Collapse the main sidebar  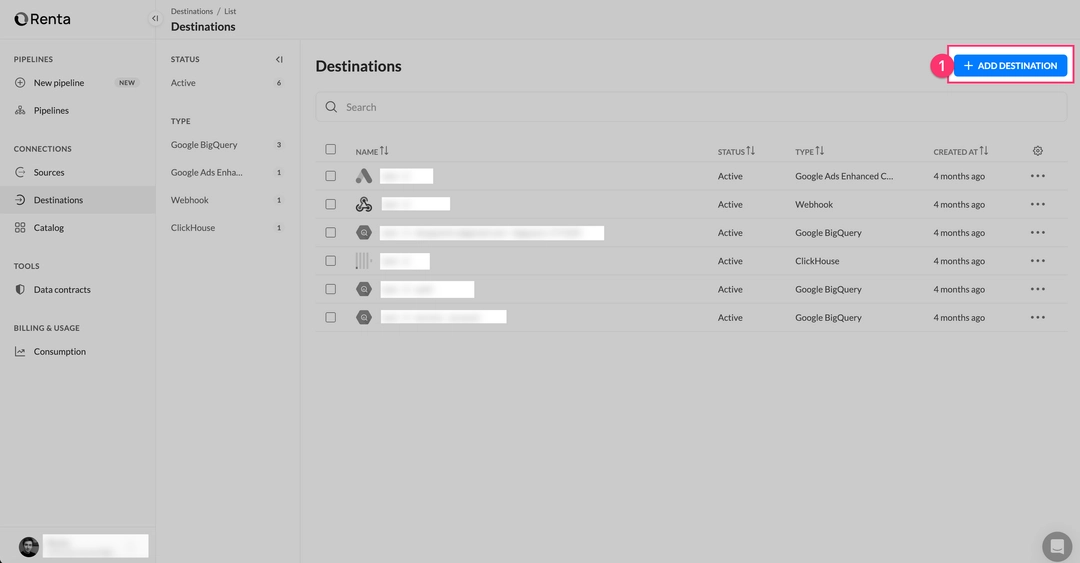tap(155, 18)
